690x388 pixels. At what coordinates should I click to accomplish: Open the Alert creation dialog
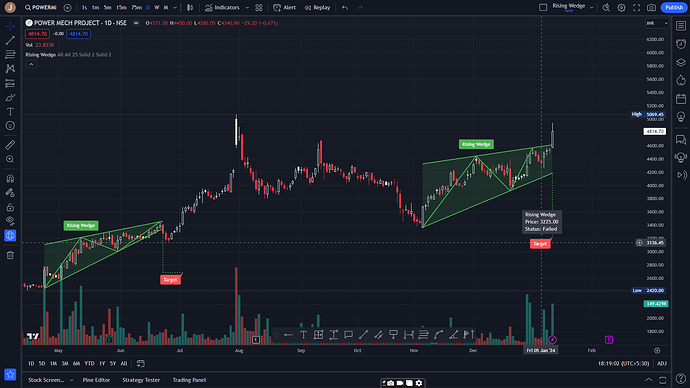[x=284, y=7]
